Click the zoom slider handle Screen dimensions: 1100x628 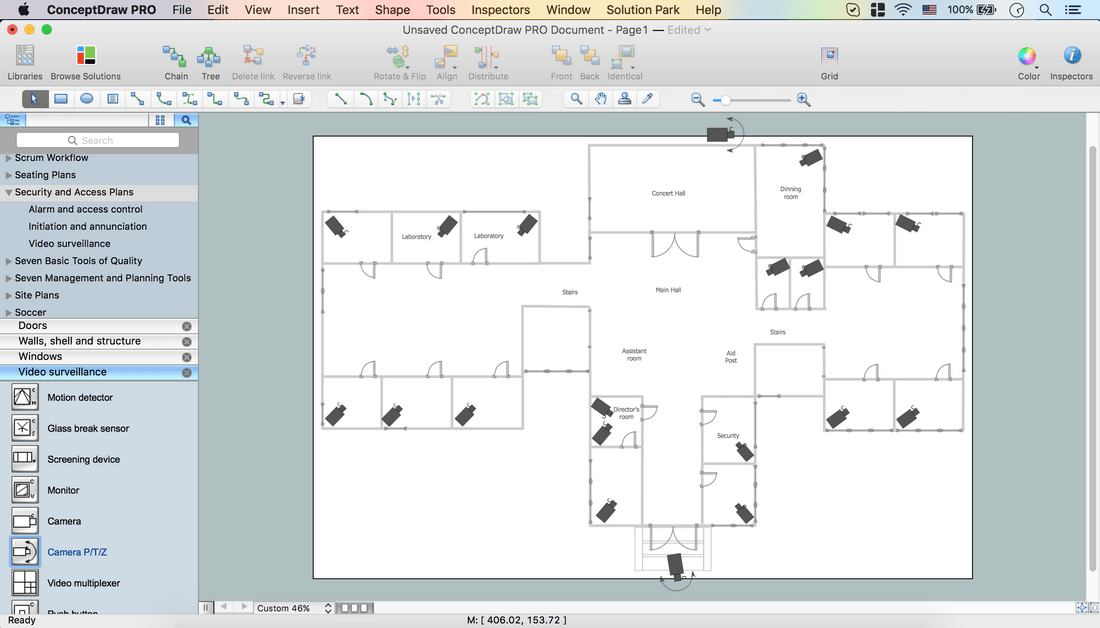coord(725,100)
